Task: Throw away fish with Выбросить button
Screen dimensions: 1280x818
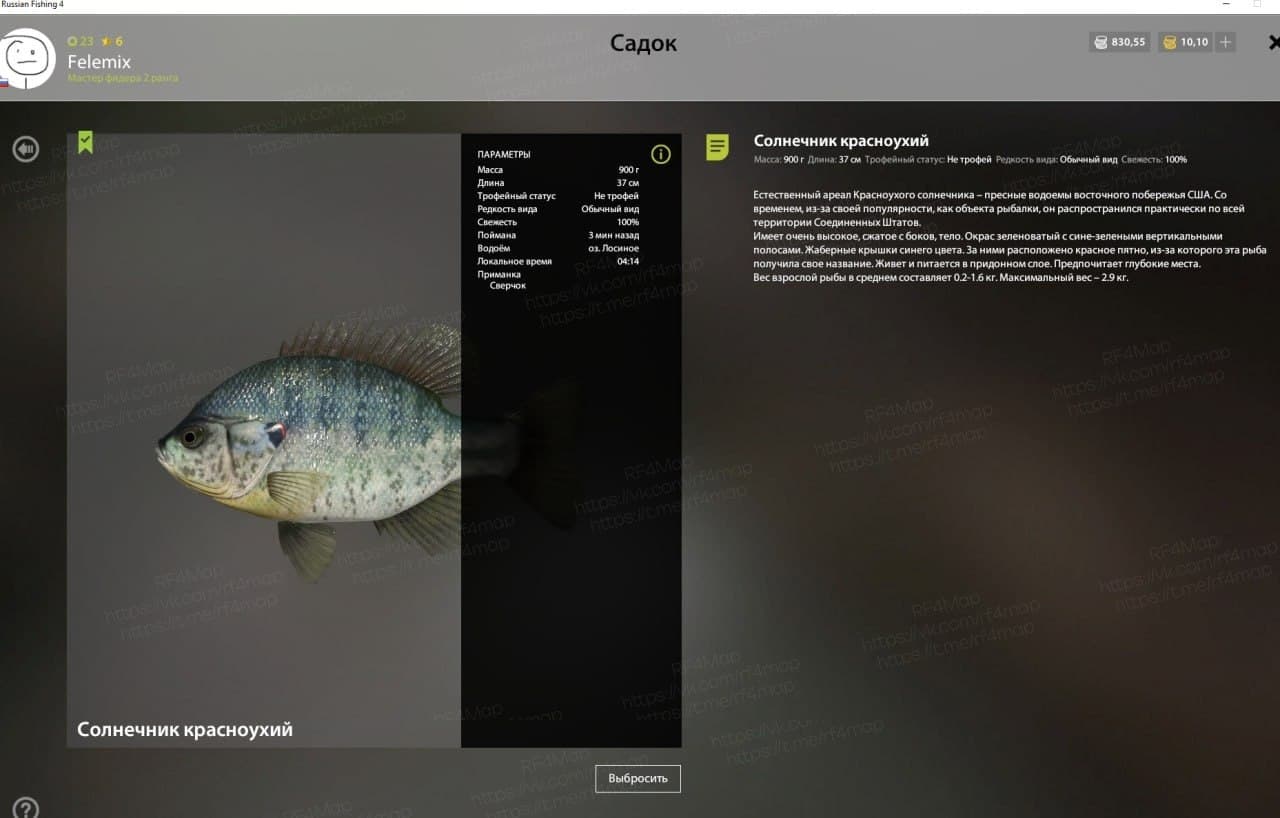Action: coord(638,779)
